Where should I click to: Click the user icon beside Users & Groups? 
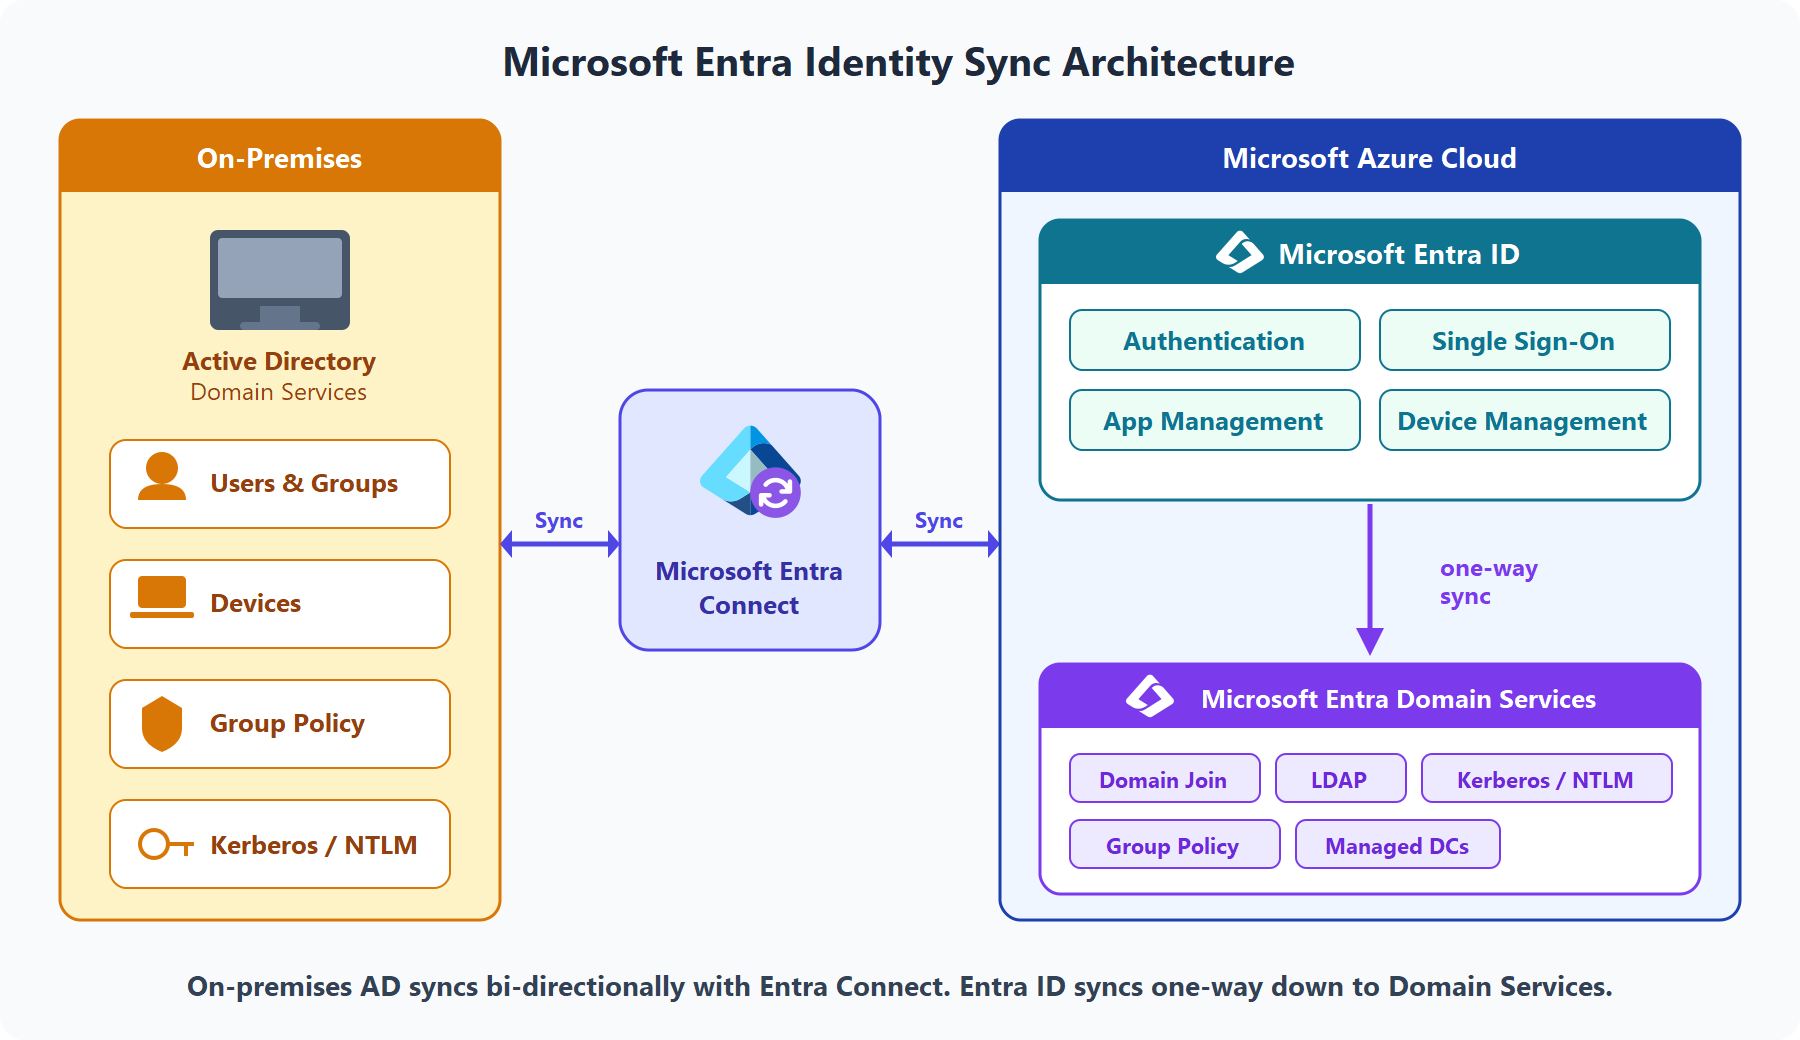(162, 476)
